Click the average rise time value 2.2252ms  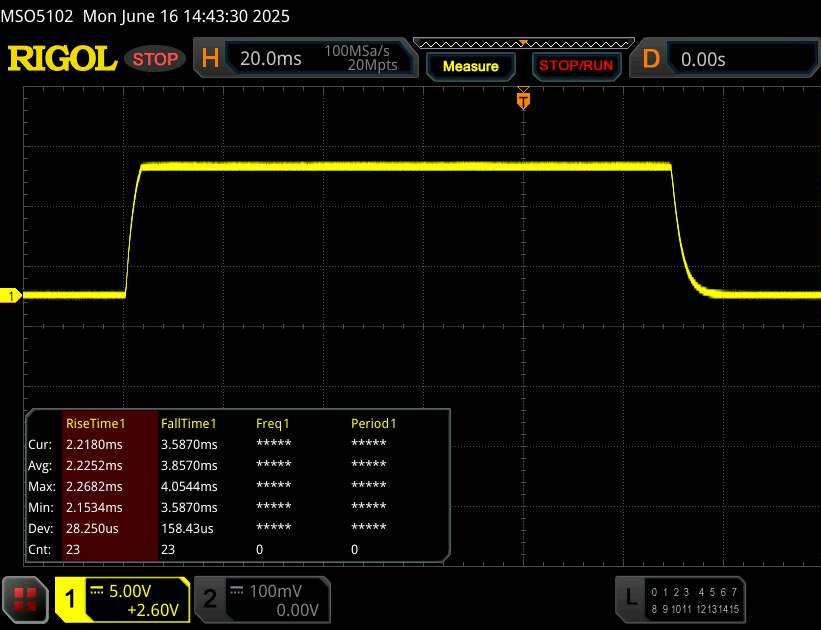(x=94, y=466)
